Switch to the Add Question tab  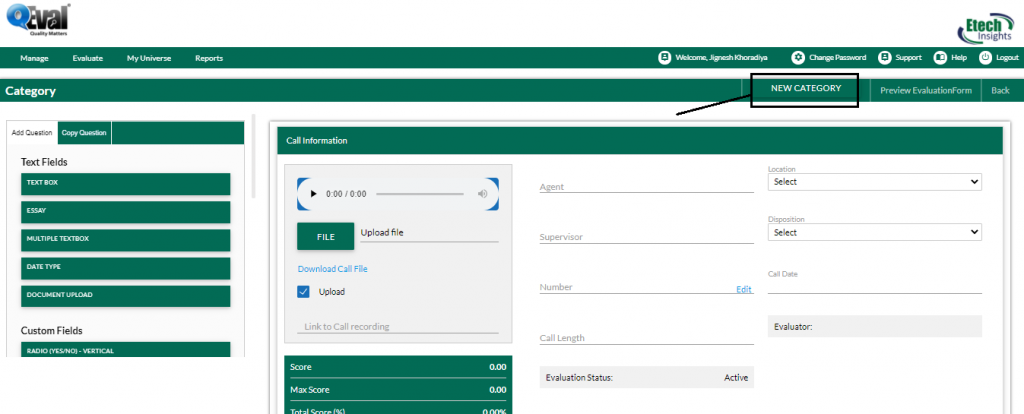pyautogui.click(x=32, y=133)
